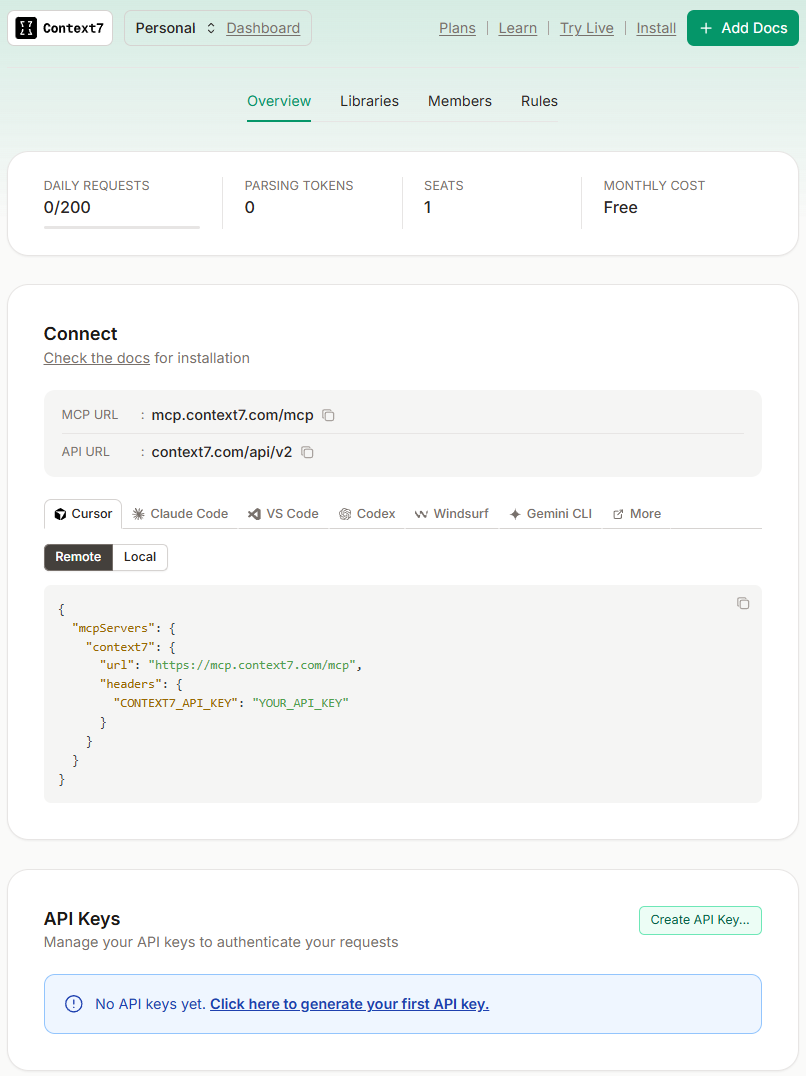Screen dimensions: 806x1076
Task: Switch to the Libraries tab
Action: tap(369, 101)
